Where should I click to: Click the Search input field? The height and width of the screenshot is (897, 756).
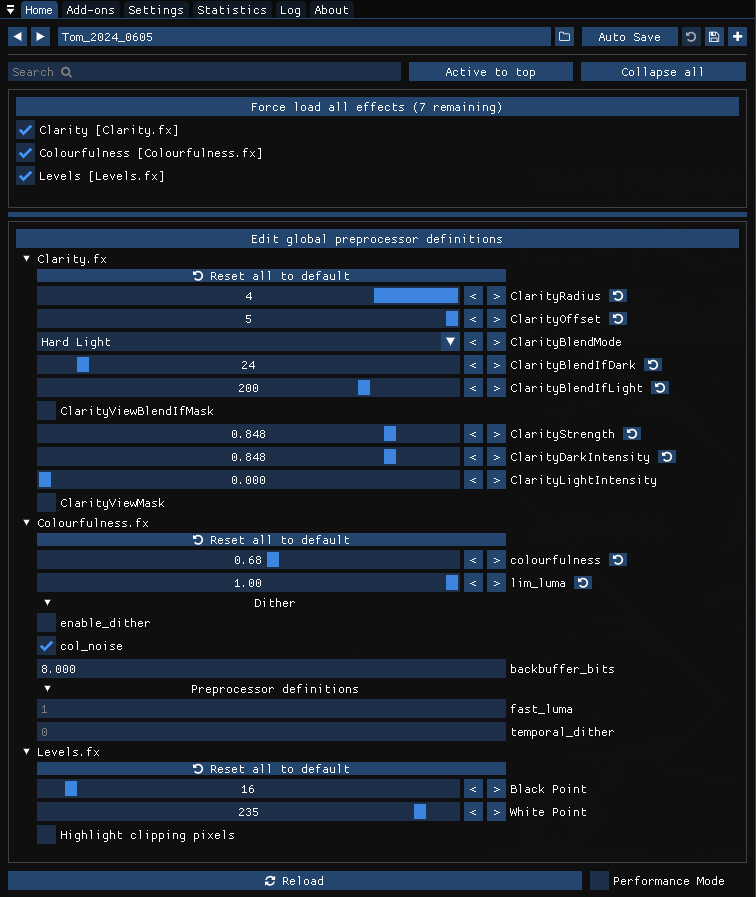pos(204,72)
